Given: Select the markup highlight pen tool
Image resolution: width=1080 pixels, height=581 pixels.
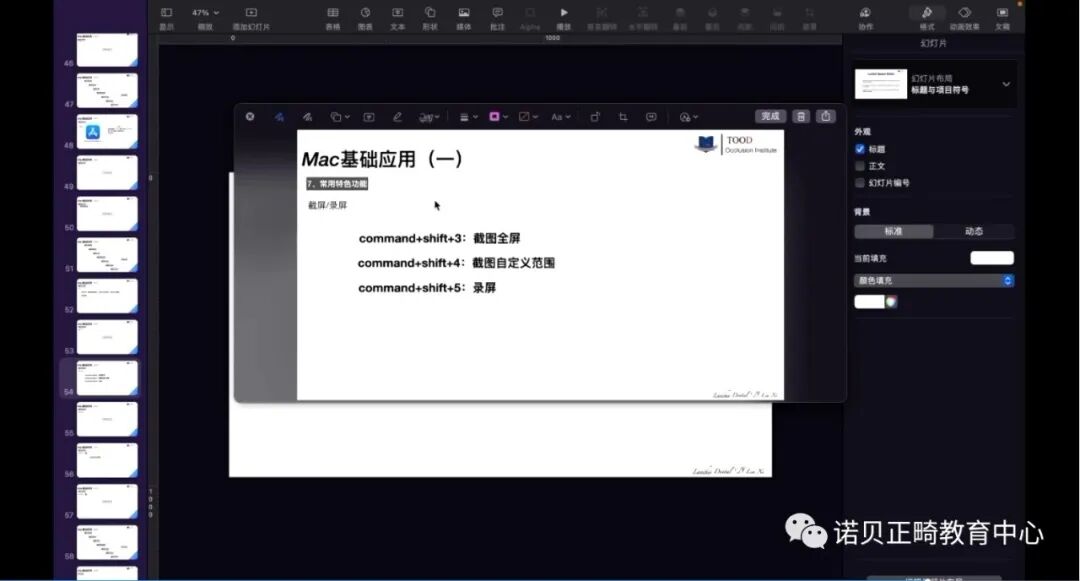Looking at the screenshot, I should (397, 117).
